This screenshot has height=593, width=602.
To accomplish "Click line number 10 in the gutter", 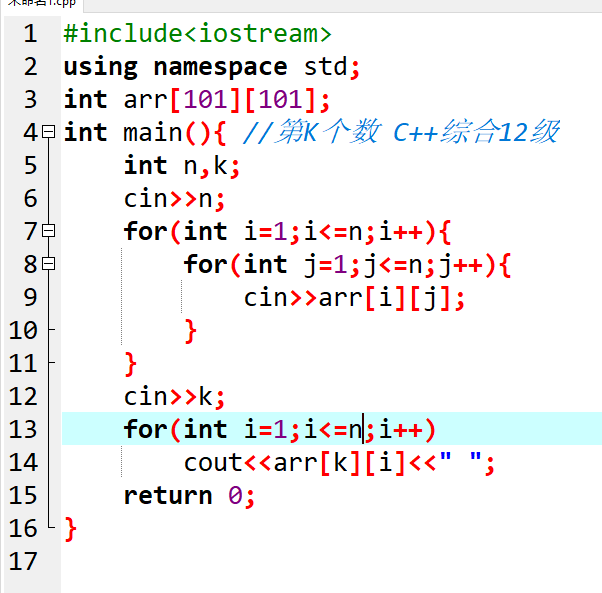I will click(x=26, y=331).
